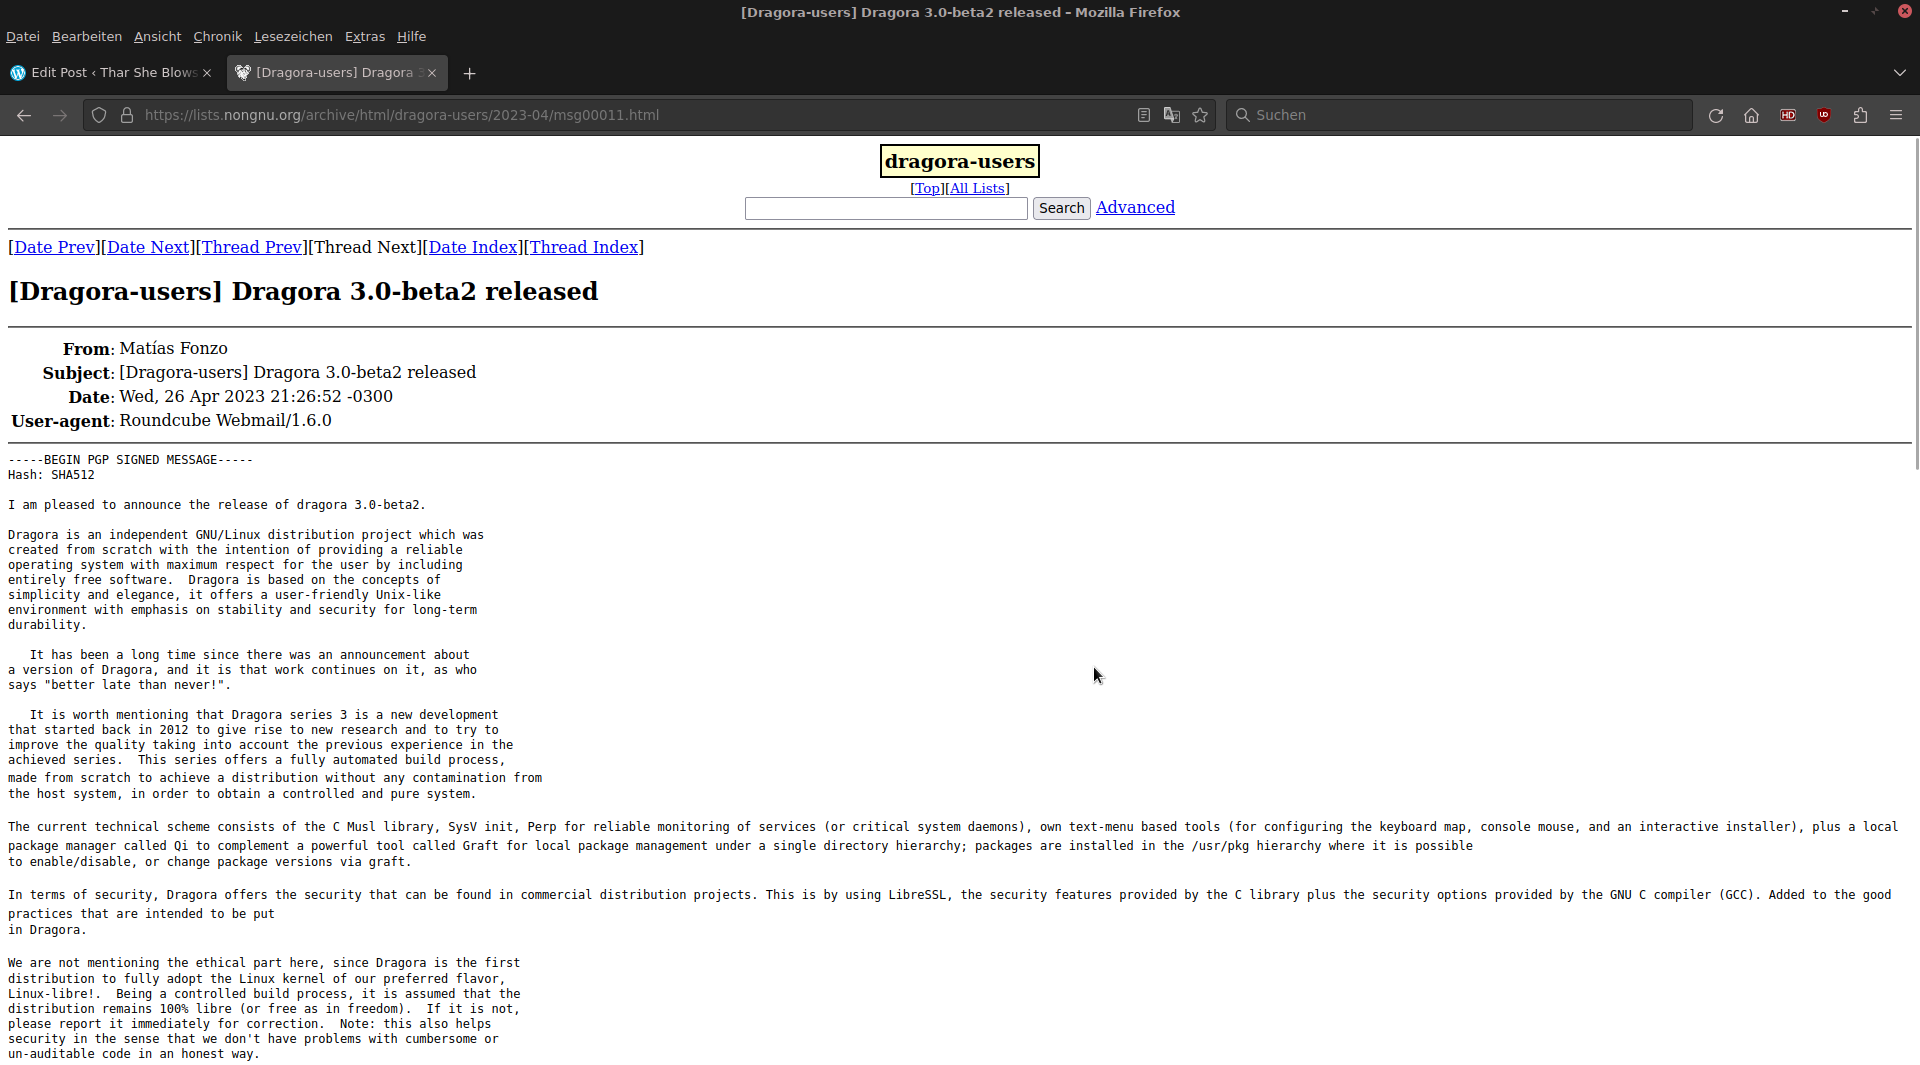The height and width of the screenshot is (1065, 1920).
Task: Open the uBlock Origin extension icon
Action: (1824, 115)
